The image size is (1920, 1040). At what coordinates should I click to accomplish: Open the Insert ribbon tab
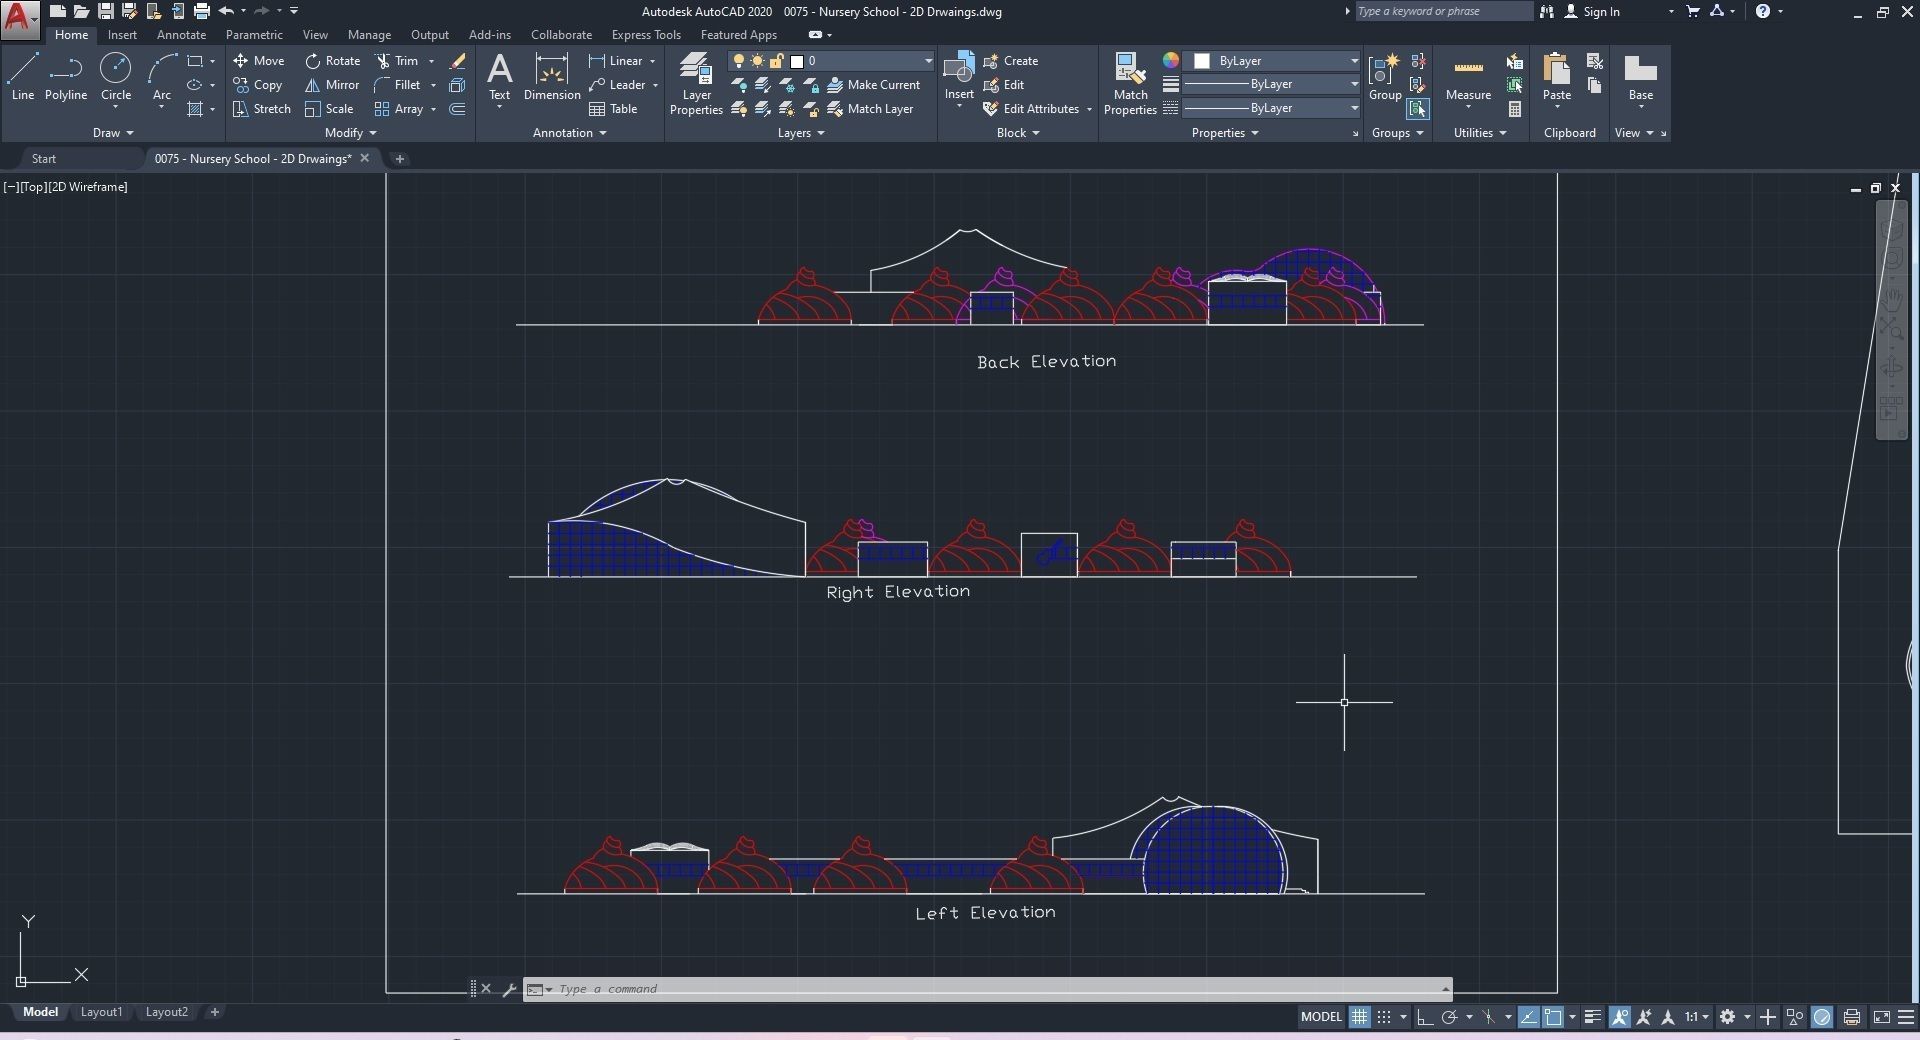122,35
